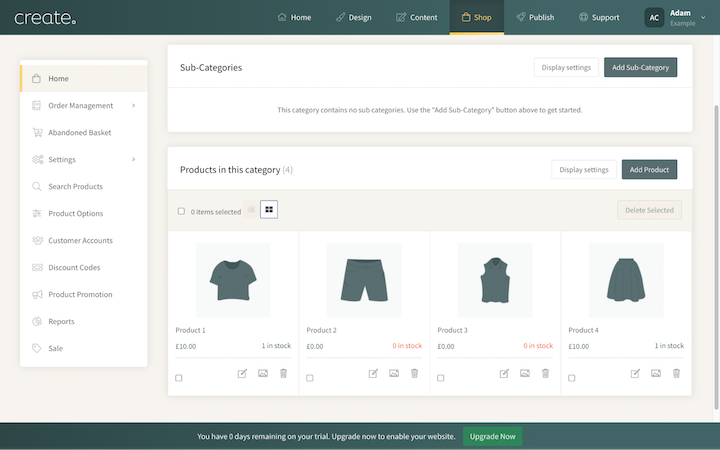Image resolution: width=720 pixels, height=450 pixels.
Task: Open Customer Accounts in sidebar
Action: pyautogui.click(x=84, y=241)
